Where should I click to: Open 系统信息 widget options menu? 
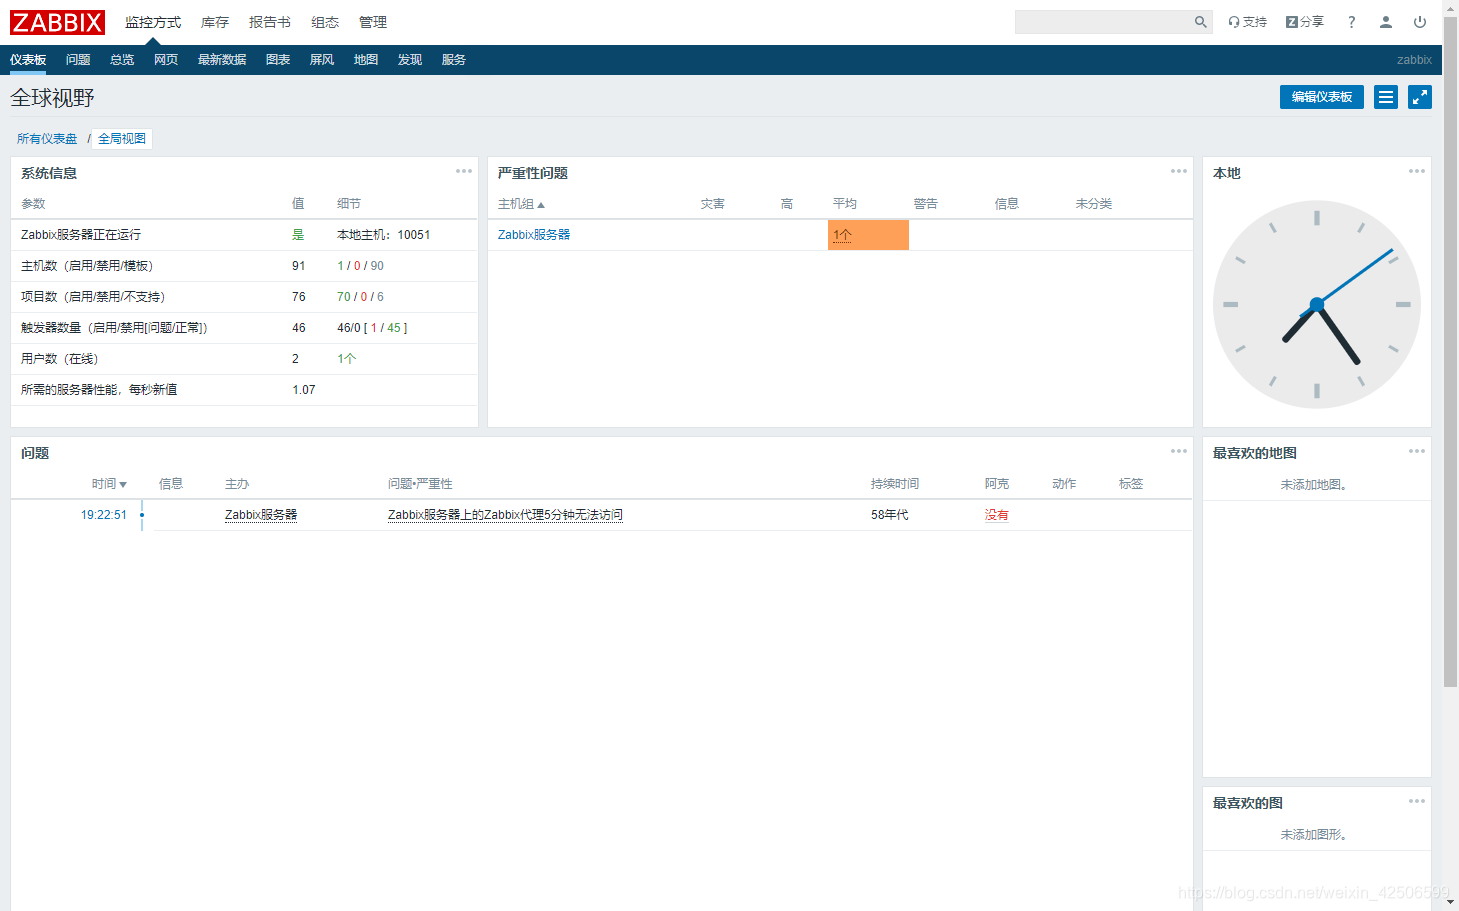coord(464,171)
